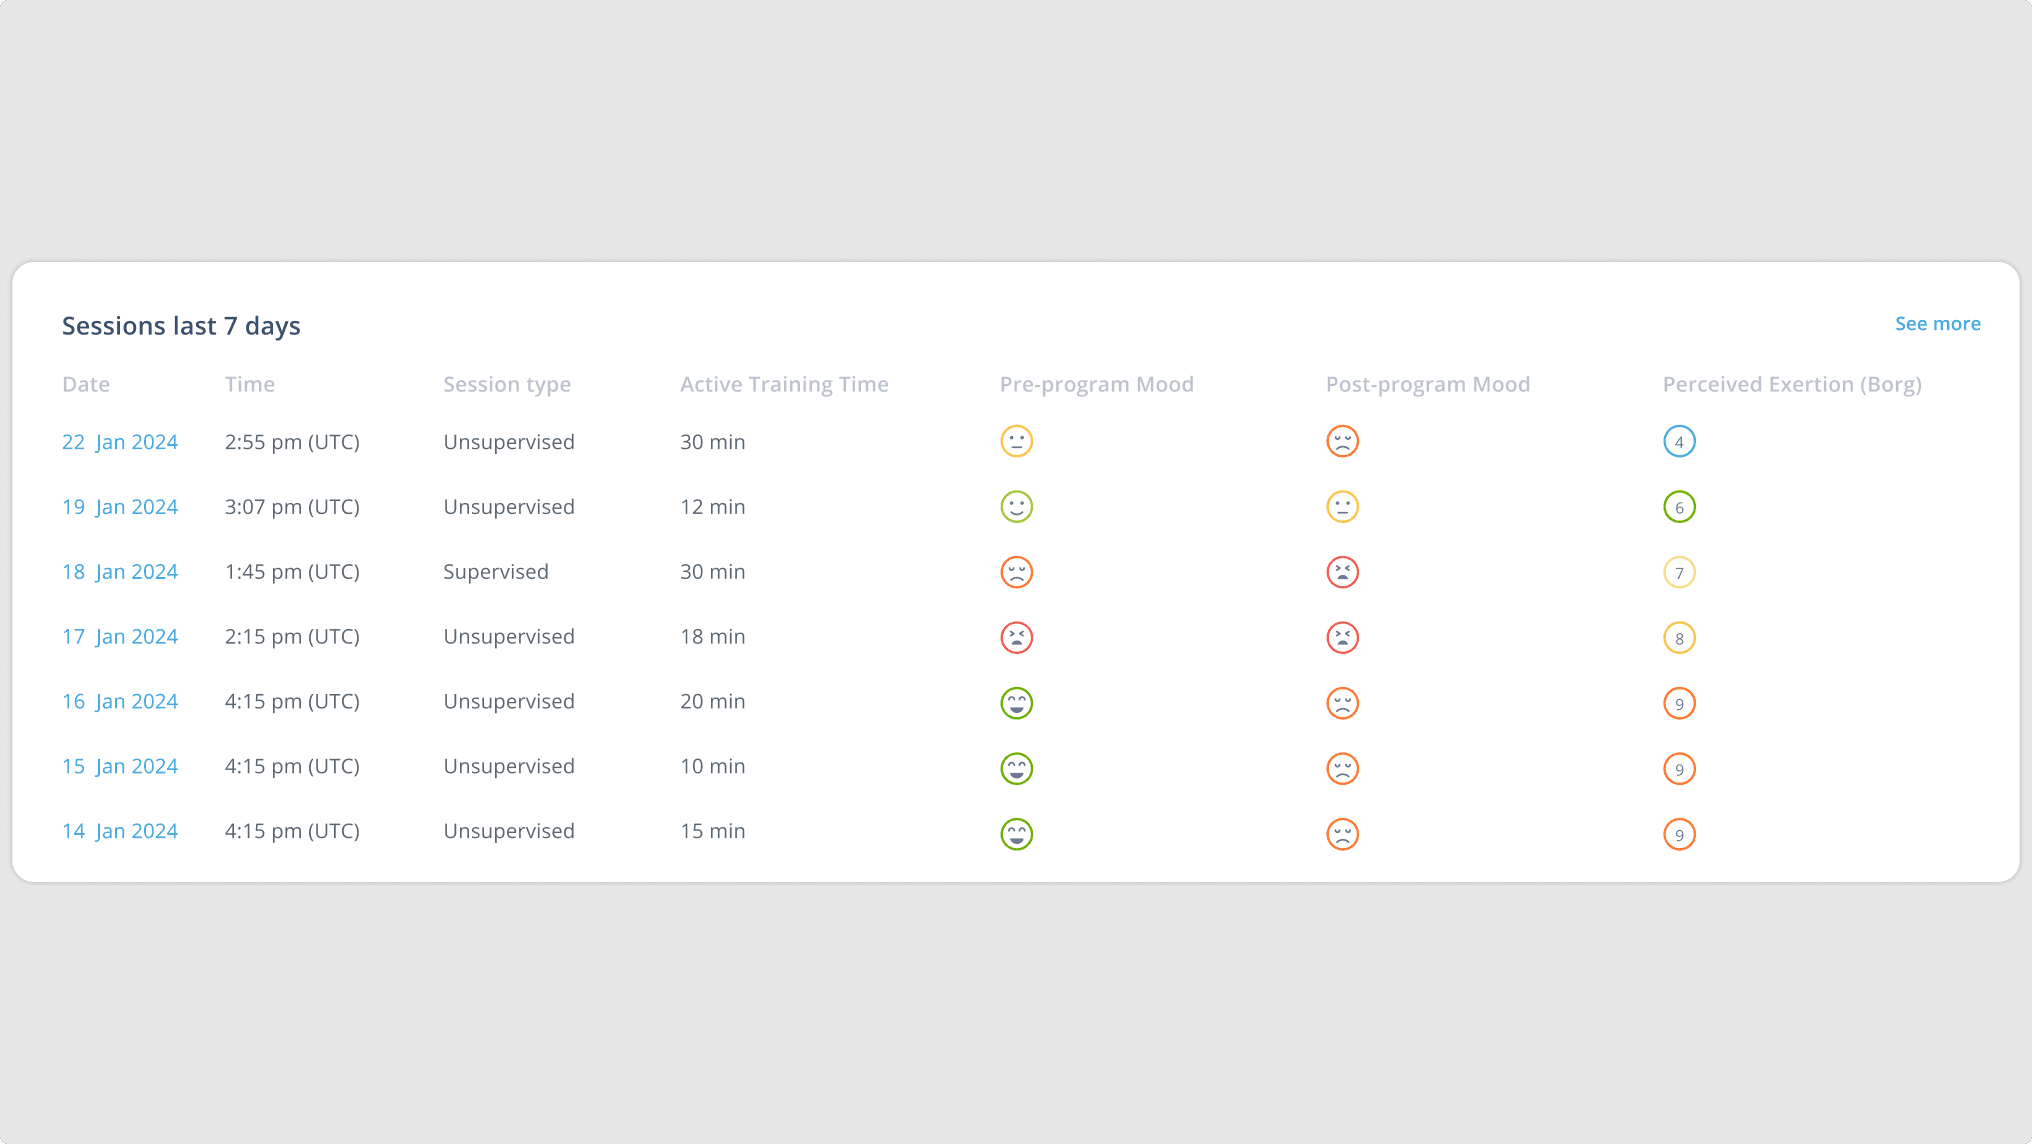Click the Borg exertion badge showing 7
Viewport: 2032px width, 1144px height.
(1679, 573)
